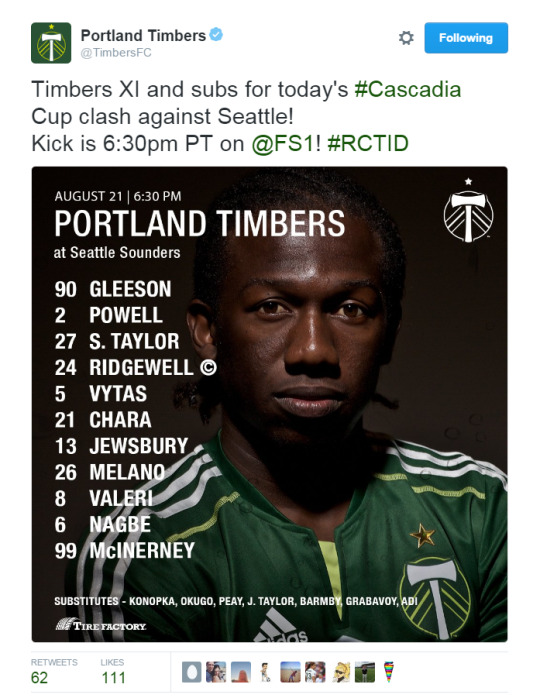This screenshot has height=698, width=540.
Task: Open the Portland Timbers profile avatar
Action: (x=51, y=43)
